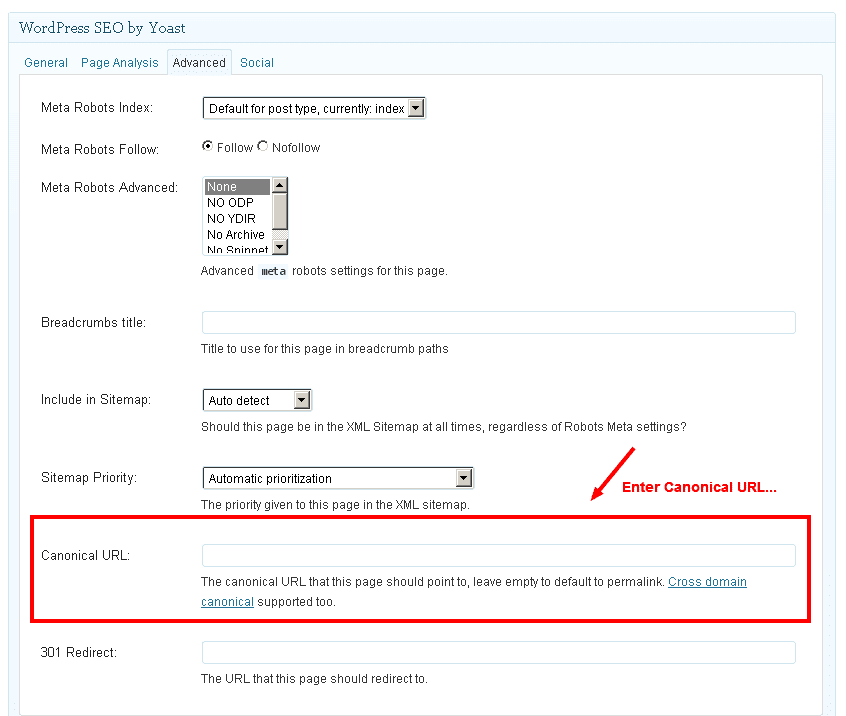Select the Follow radio button
The width and height of the screenshot is (846, 716).
[207, 146]
